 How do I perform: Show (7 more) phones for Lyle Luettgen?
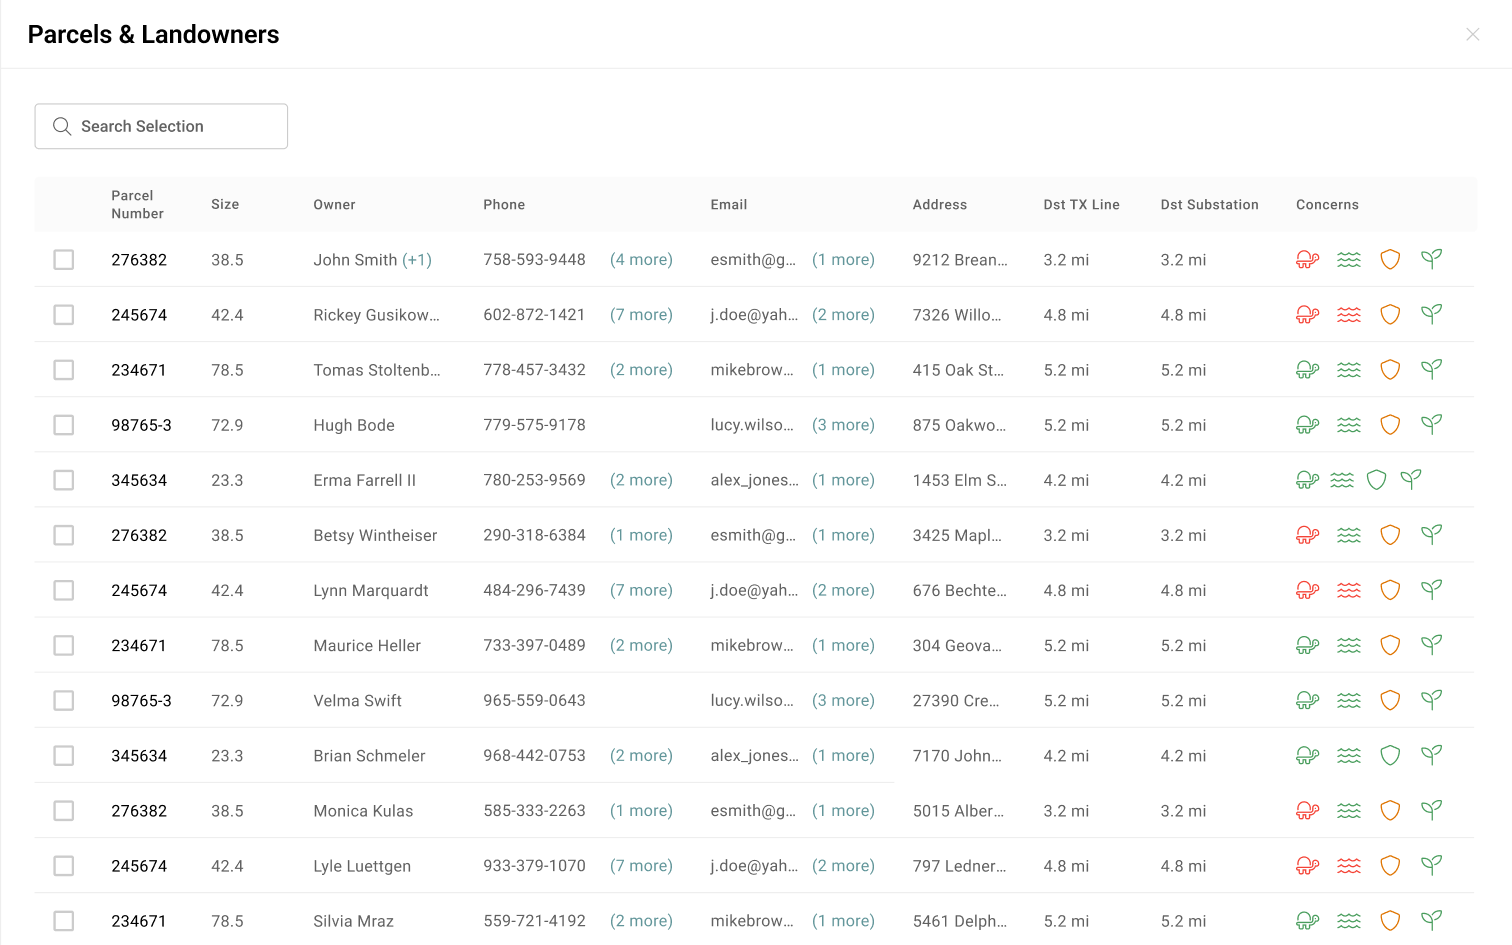tap(641, 865)
